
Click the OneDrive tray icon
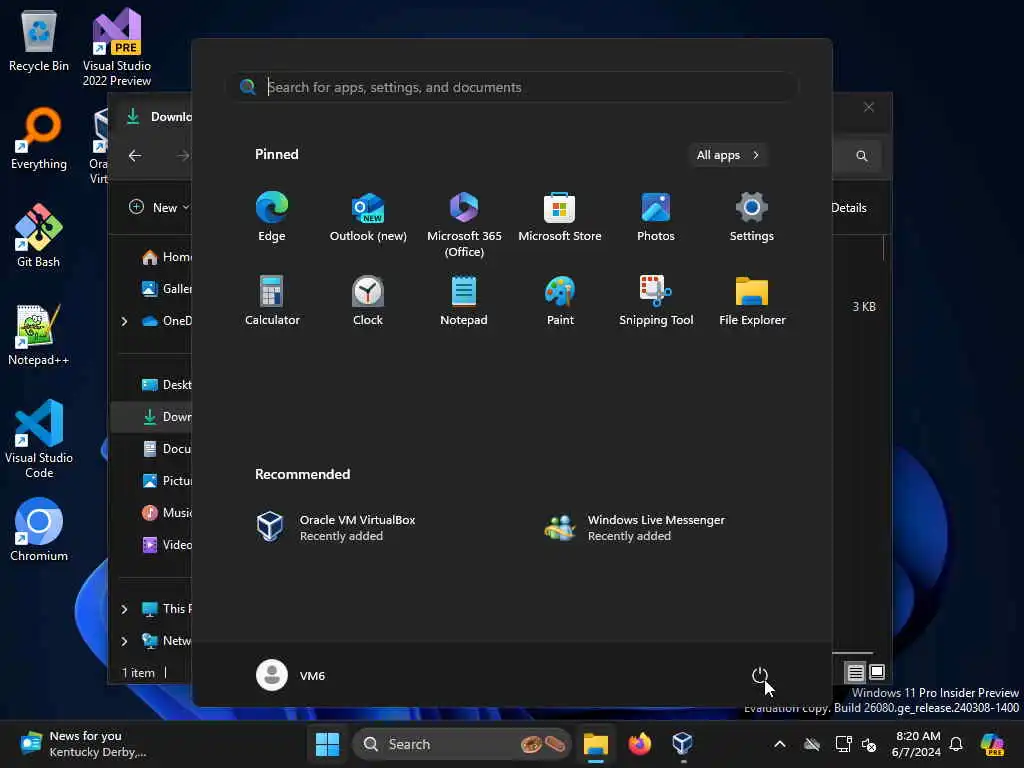coord(812,744)
